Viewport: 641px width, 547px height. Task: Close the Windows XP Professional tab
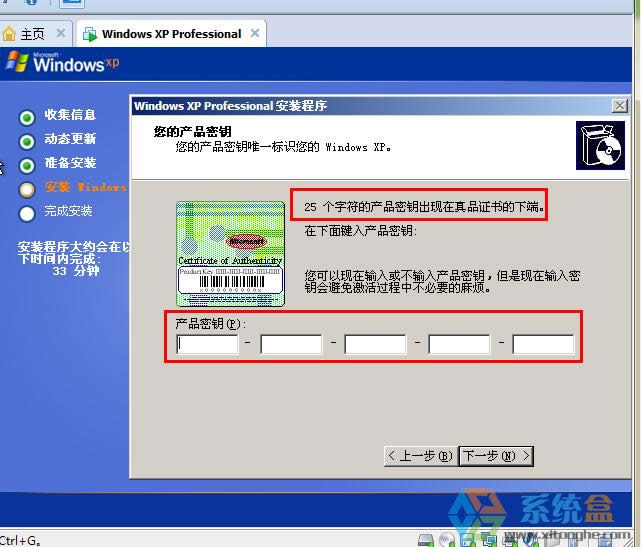click(255, 33)
